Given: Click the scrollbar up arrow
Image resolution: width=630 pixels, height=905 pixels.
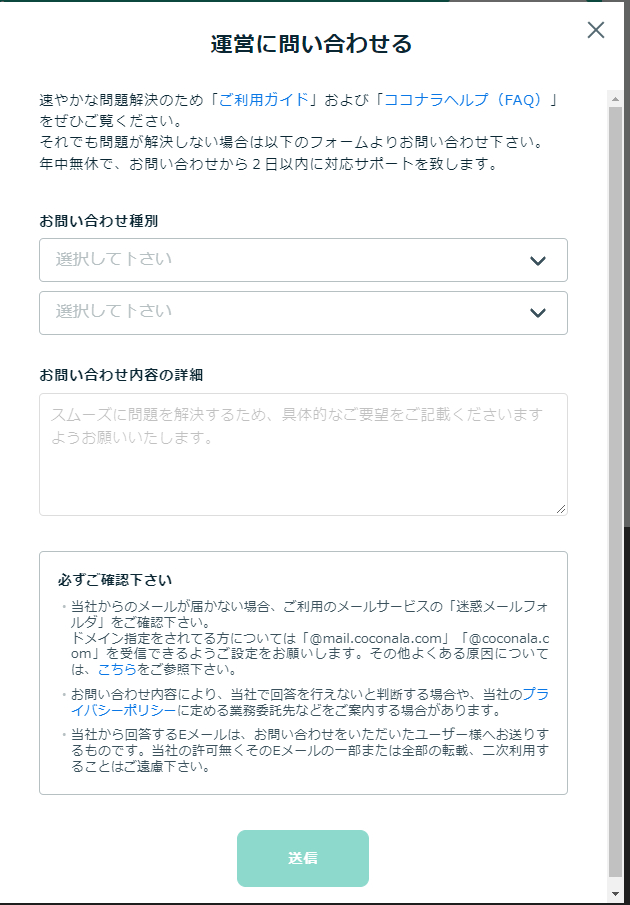Looking at the screenshot, I should pyautogui.click(x=615, y=97).
